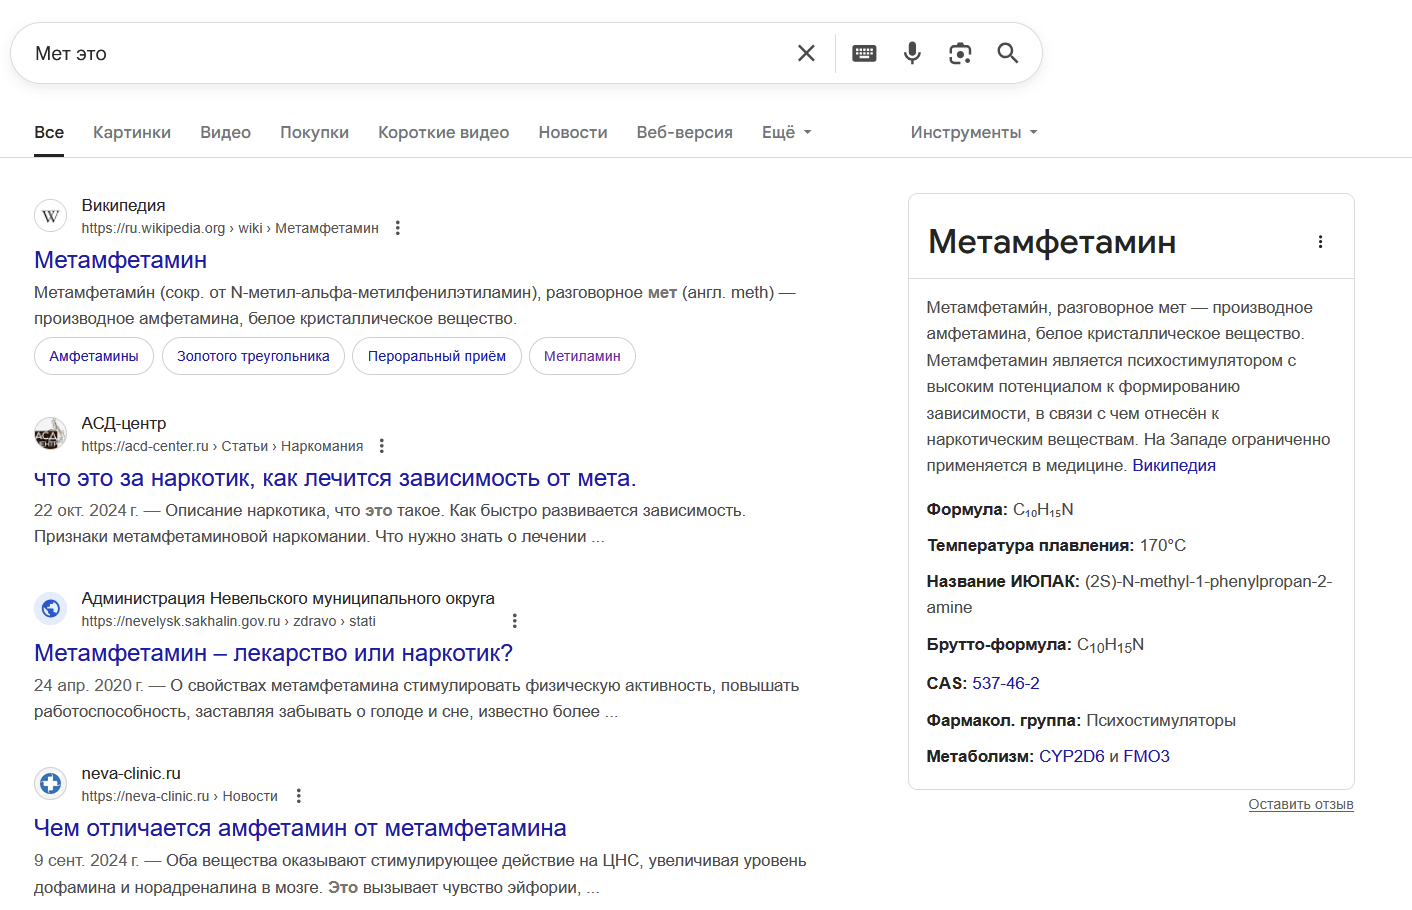Viewport: 1412px width, 910px height.
Task: Open the Wikipedia result's three-dot menu
Action: pyautogui.click(x=398, y=228)
